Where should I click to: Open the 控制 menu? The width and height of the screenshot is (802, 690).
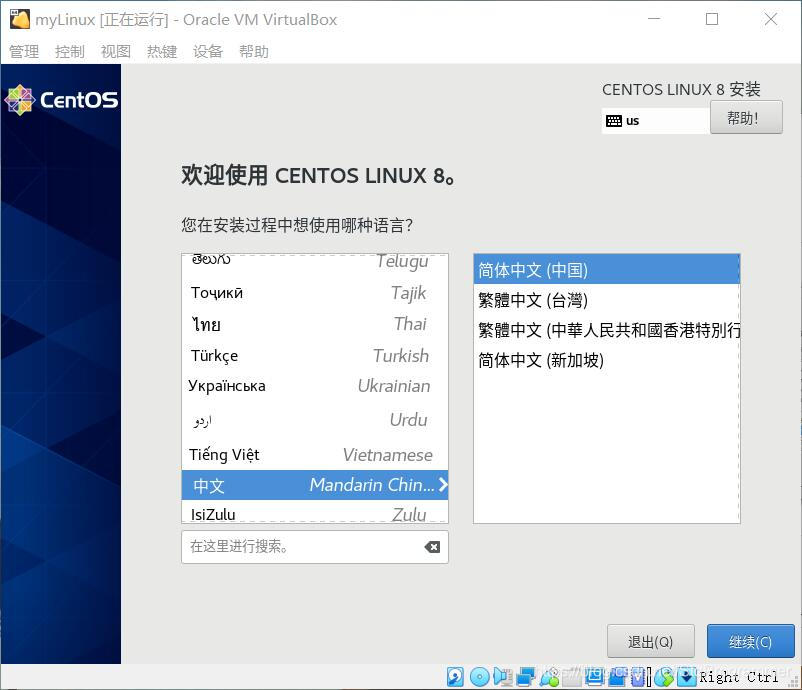tap(70, 51)
